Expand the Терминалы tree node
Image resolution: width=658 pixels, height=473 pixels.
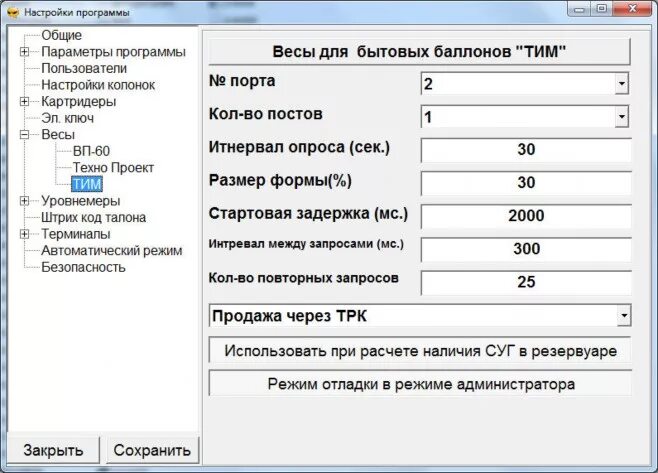coord(24,234)
